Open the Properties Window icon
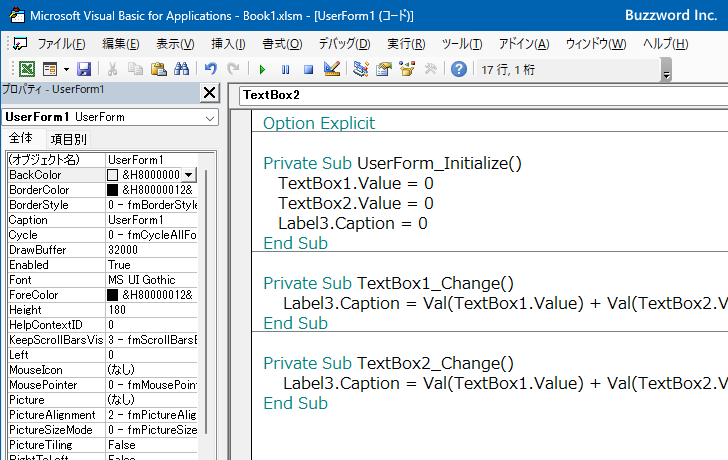The height and width of the screenshot is (460, 728). click(x=384, y=69)
